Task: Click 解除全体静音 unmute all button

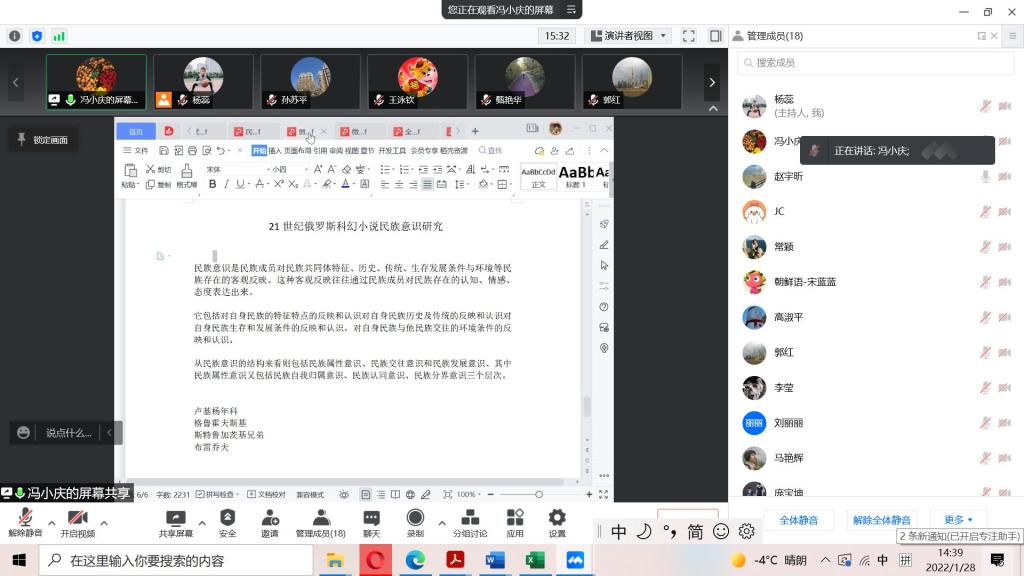Action: [881, 520]
